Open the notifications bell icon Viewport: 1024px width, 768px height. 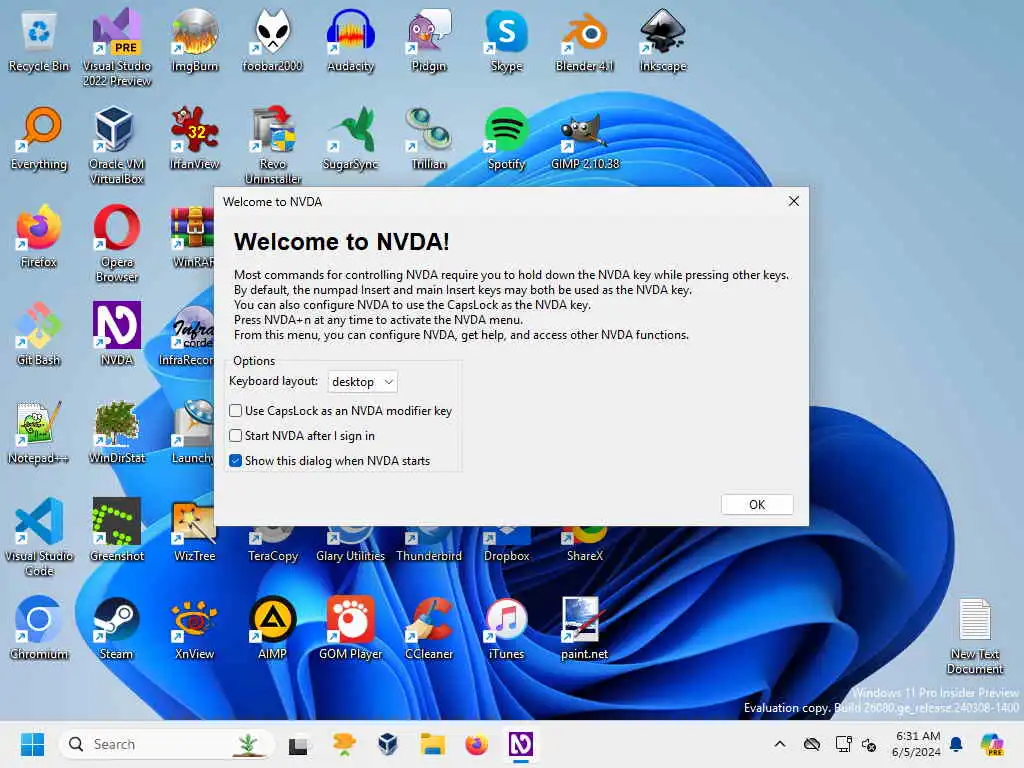click(x=956, y=744)
